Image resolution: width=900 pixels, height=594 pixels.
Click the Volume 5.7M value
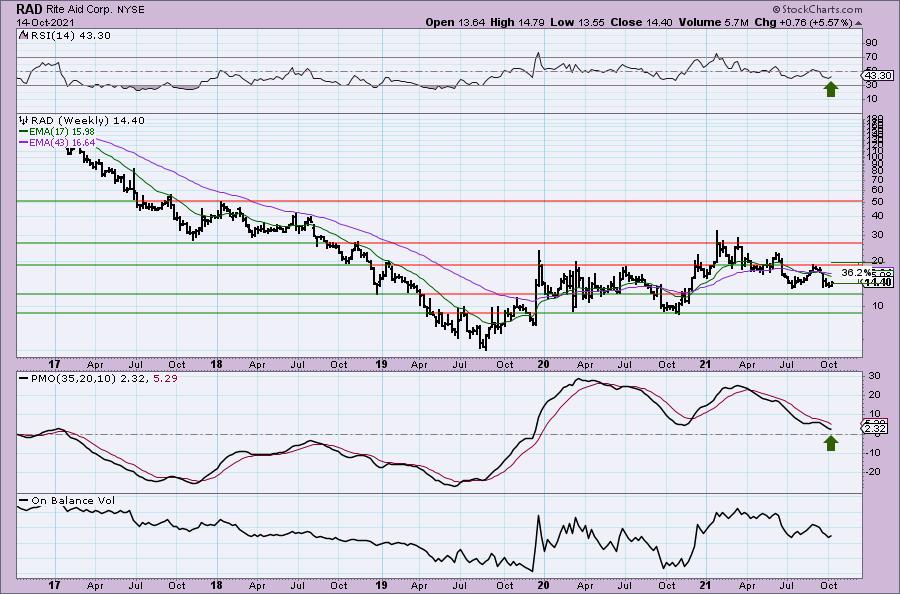(713, 22)
